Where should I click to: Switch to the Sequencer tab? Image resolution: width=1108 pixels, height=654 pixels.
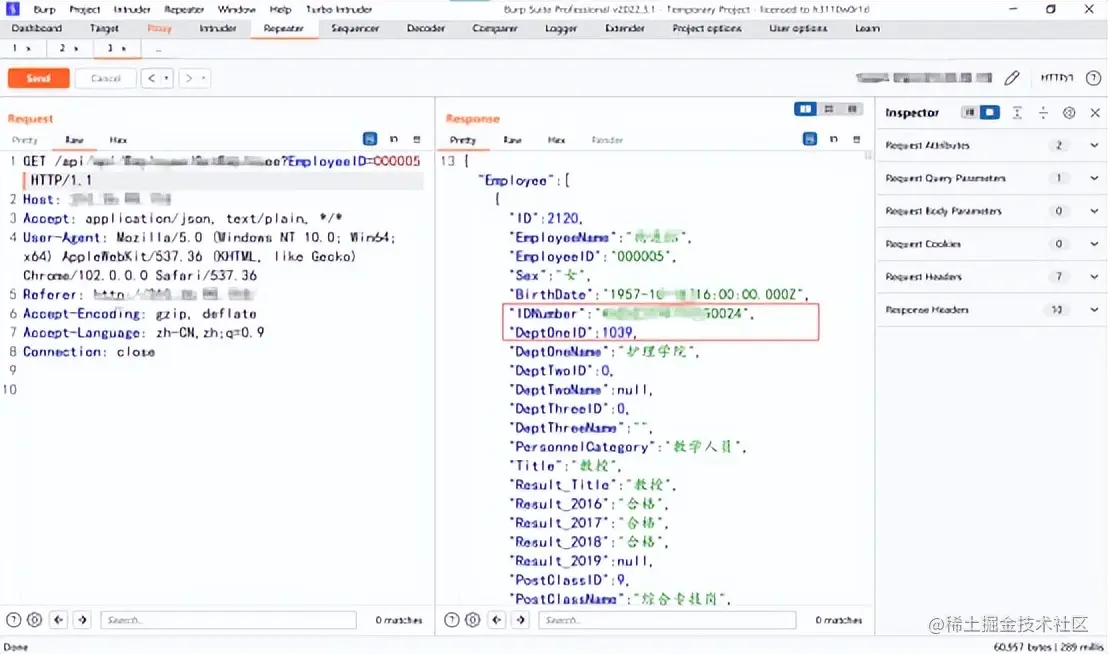point(355,28)
